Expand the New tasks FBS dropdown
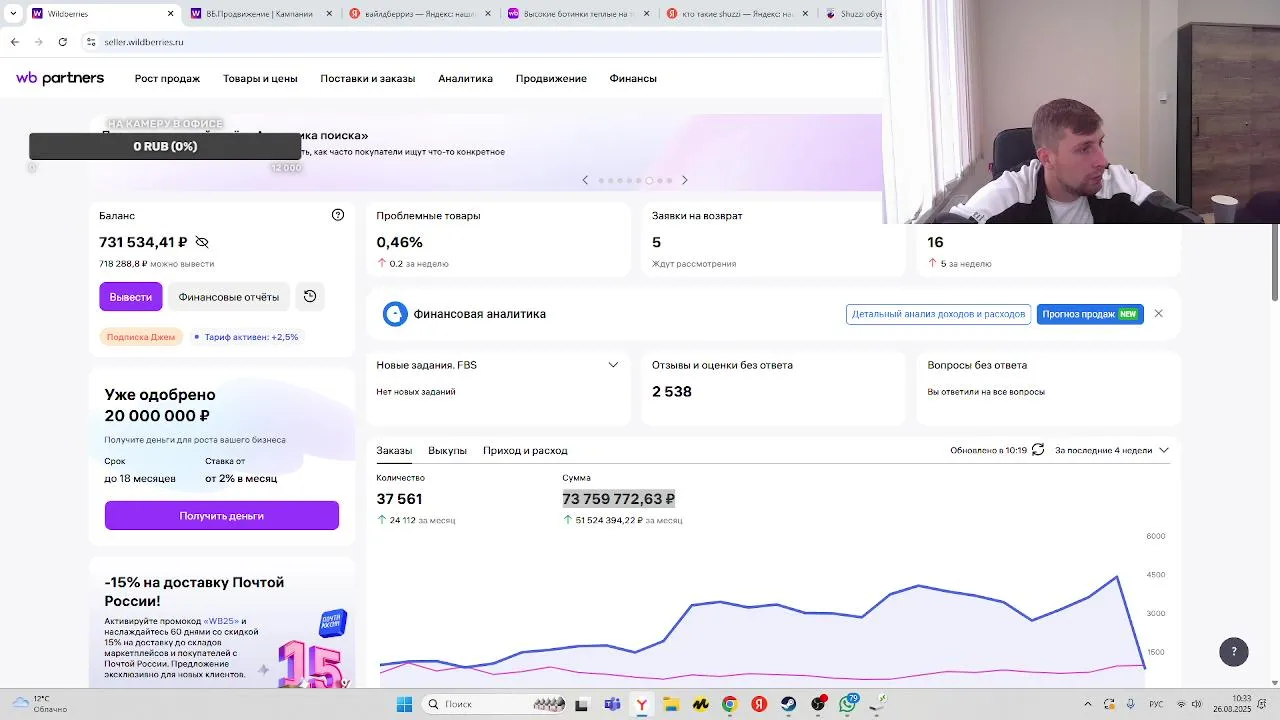 613,365
